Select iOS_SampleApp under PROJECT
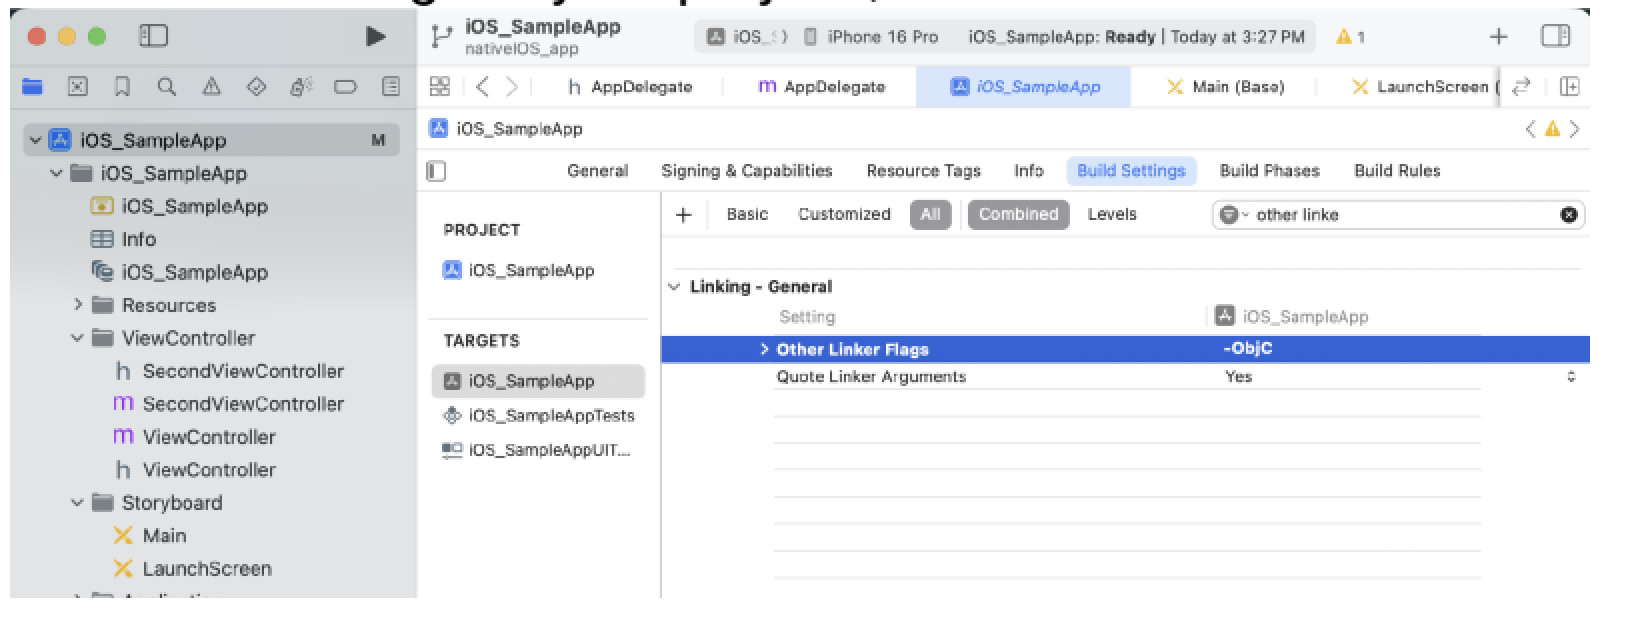The height and width of the screenshot is (620, 1632). coord(518,271)
